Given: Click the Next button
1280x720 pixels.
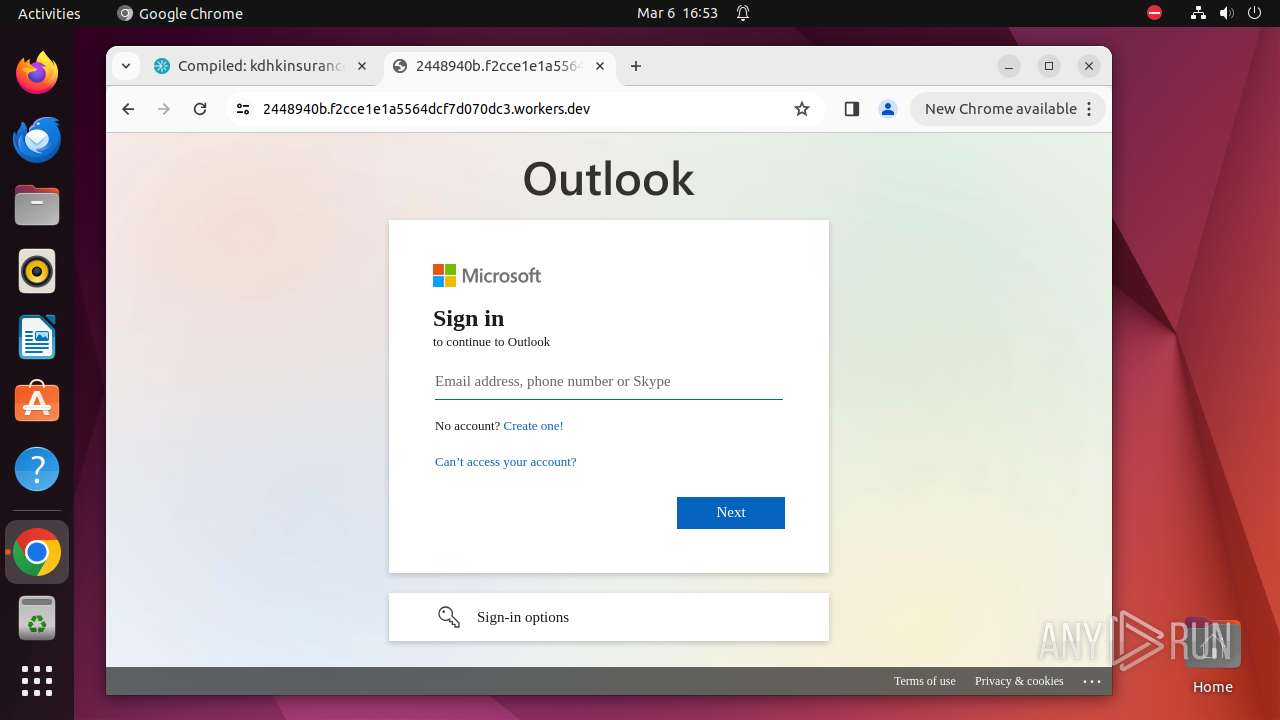Looking at the screenshot, I should pos(731,512).
